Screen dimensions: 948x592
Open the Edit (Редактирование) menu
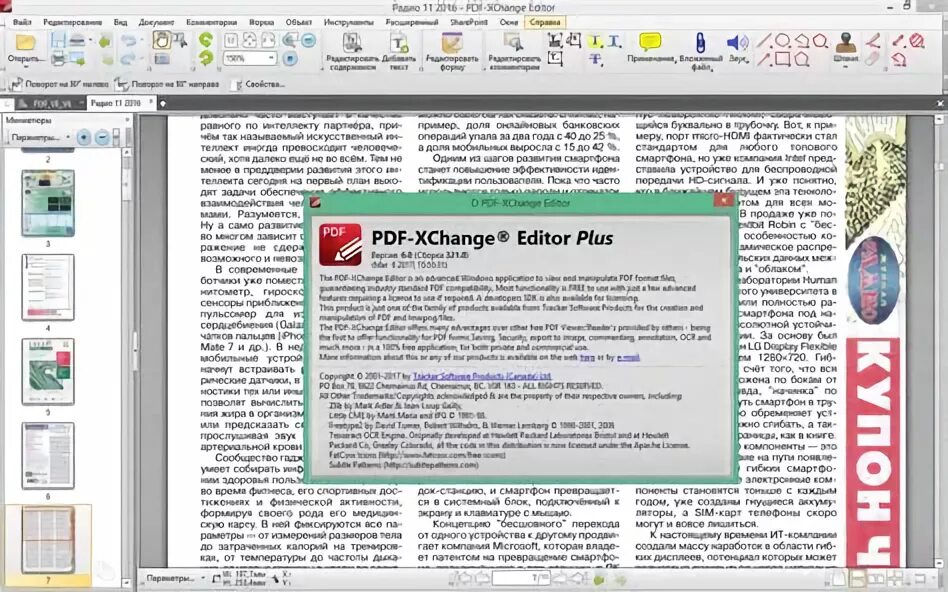[73, 22]
